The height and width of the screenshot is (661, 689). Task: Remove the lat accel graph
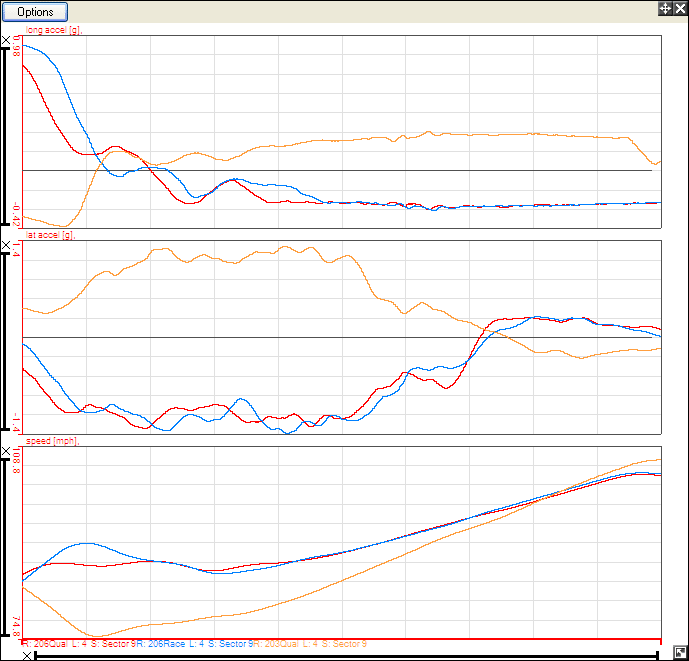click(x=7, y=246)
